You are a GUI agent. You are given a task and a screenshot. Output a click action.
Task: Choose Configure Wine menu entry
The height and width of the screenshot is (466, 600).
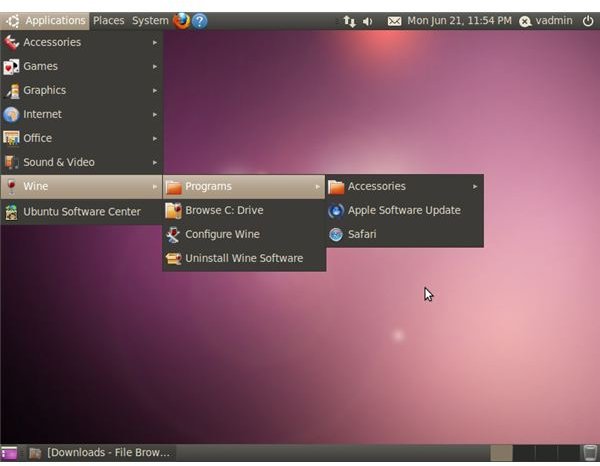[244, 234]
